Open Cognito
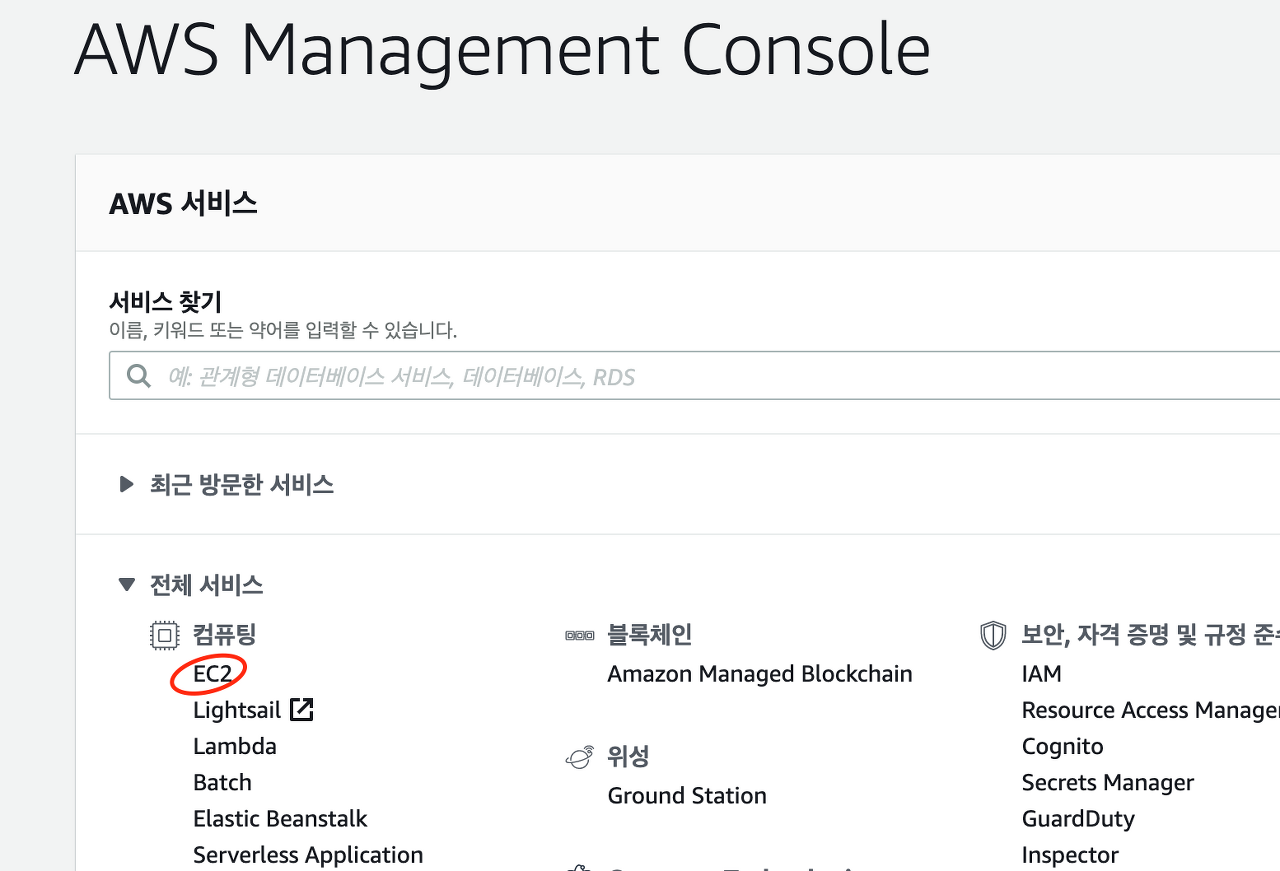The image size is (1280, 871). [x=1062, y=745]
